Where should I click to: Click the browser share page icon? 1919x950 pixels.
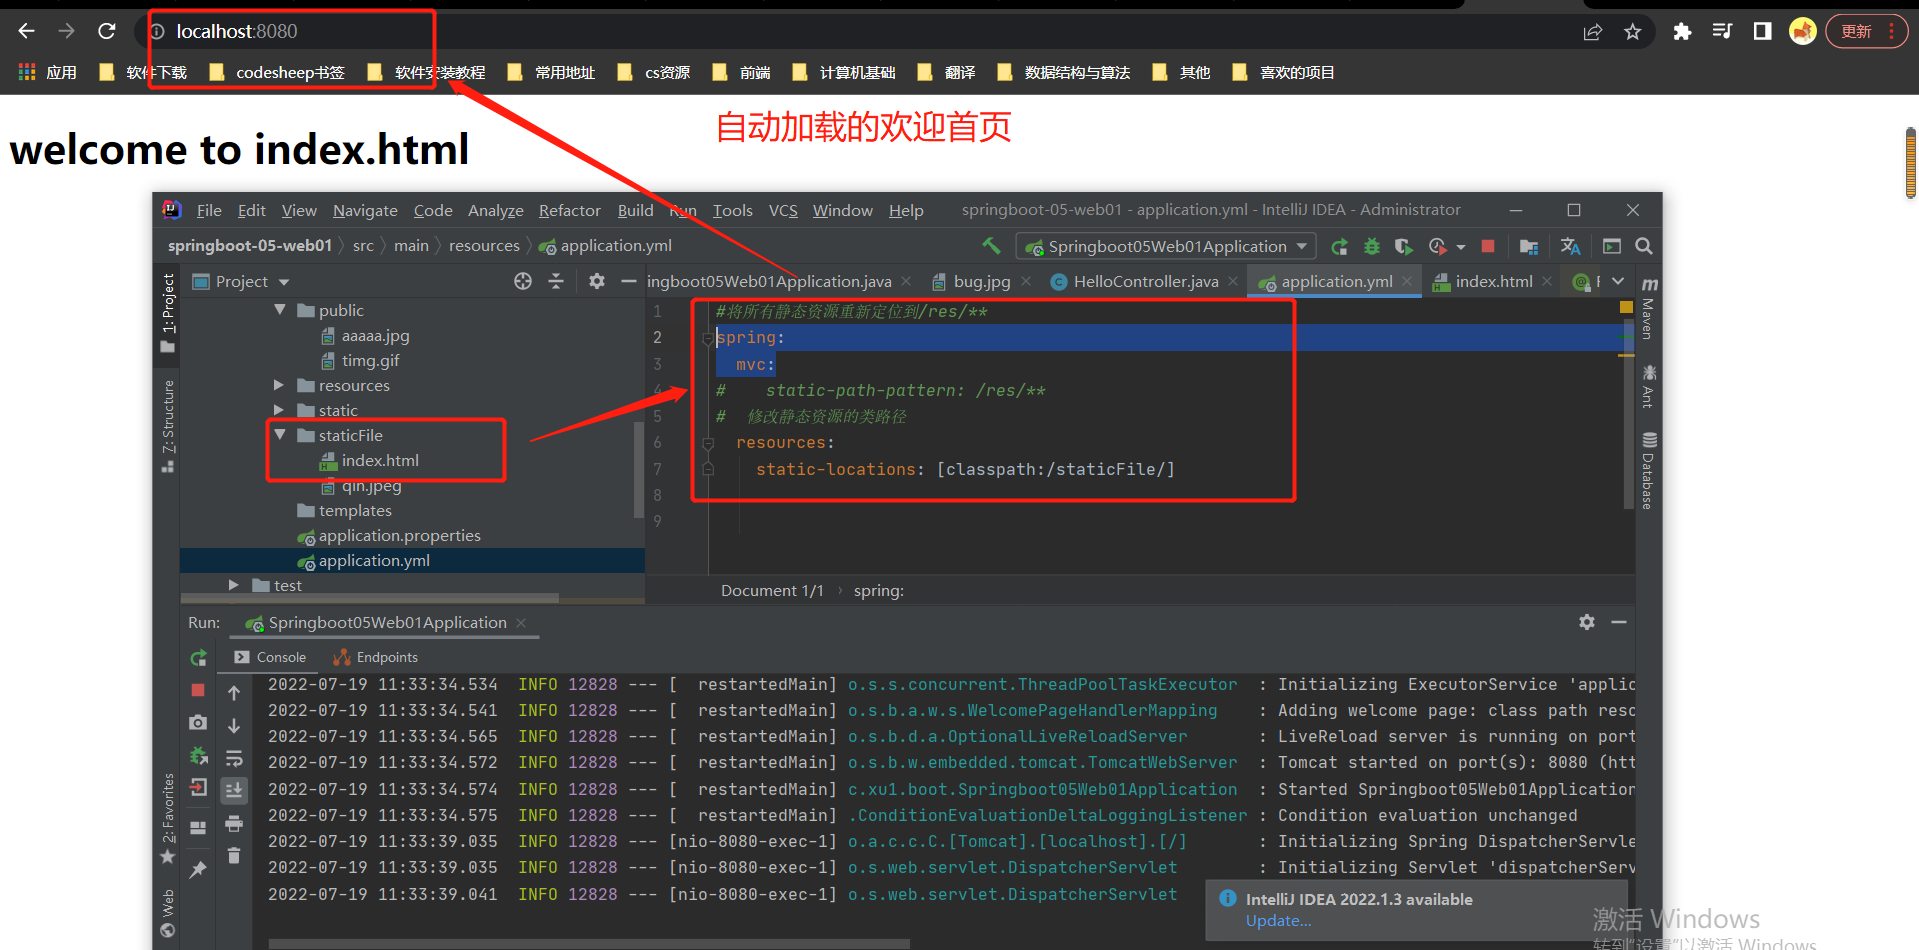1593,32
